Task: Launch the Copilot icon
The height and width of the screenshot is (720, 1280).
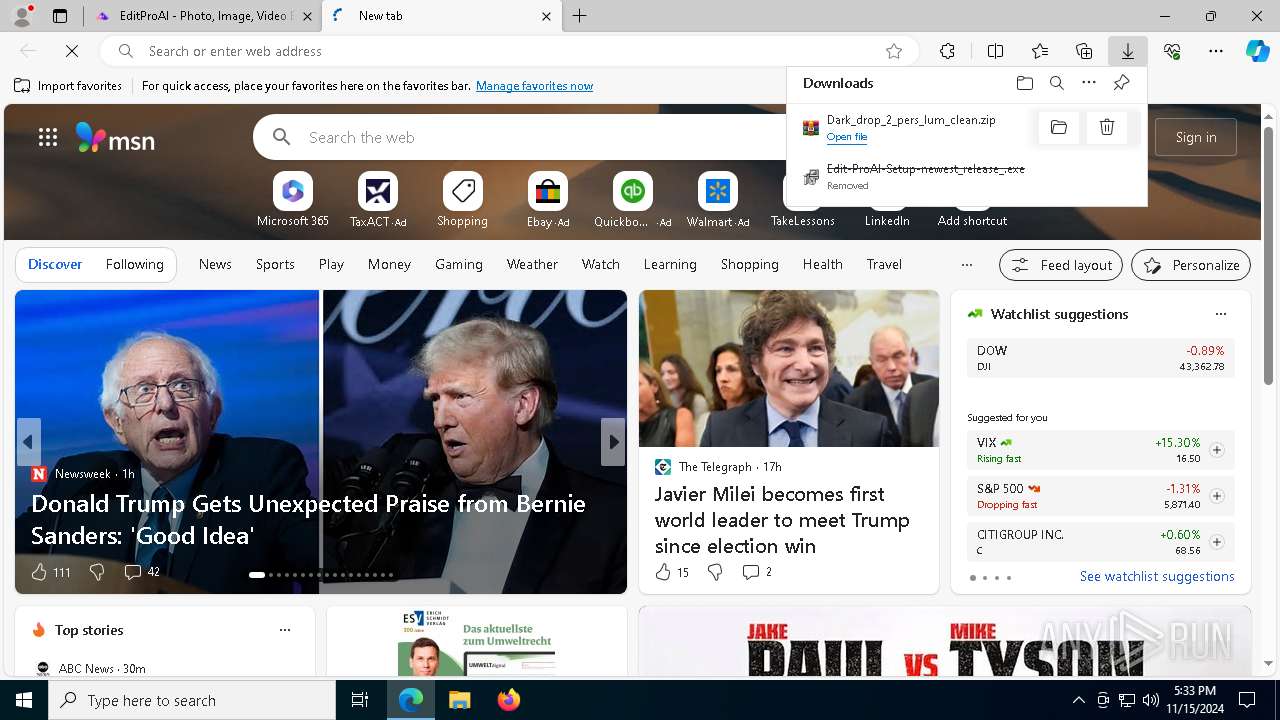Action: (x=1257, y=51)
